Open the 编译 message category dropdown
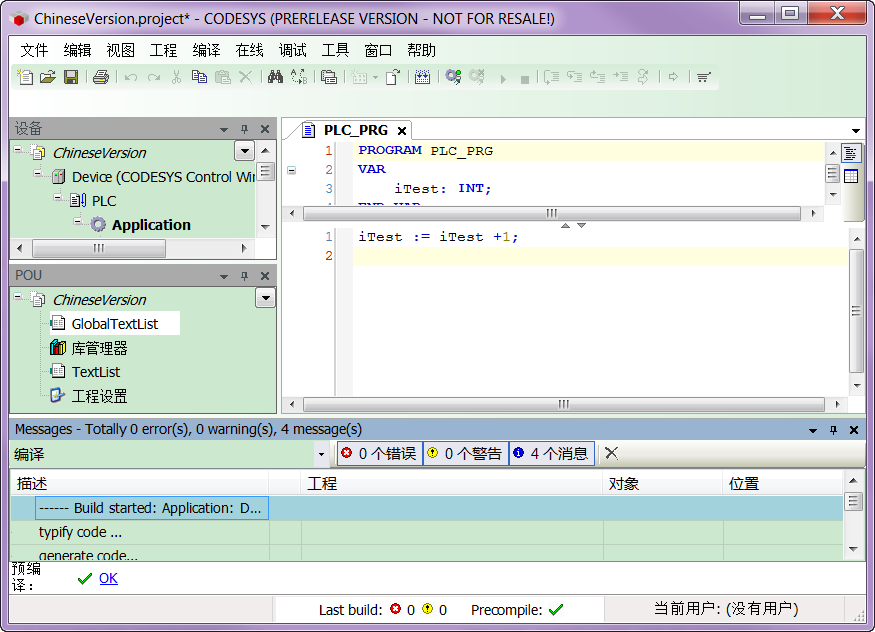Viewport: 875px width, 632px height. (x=321, y=454)
